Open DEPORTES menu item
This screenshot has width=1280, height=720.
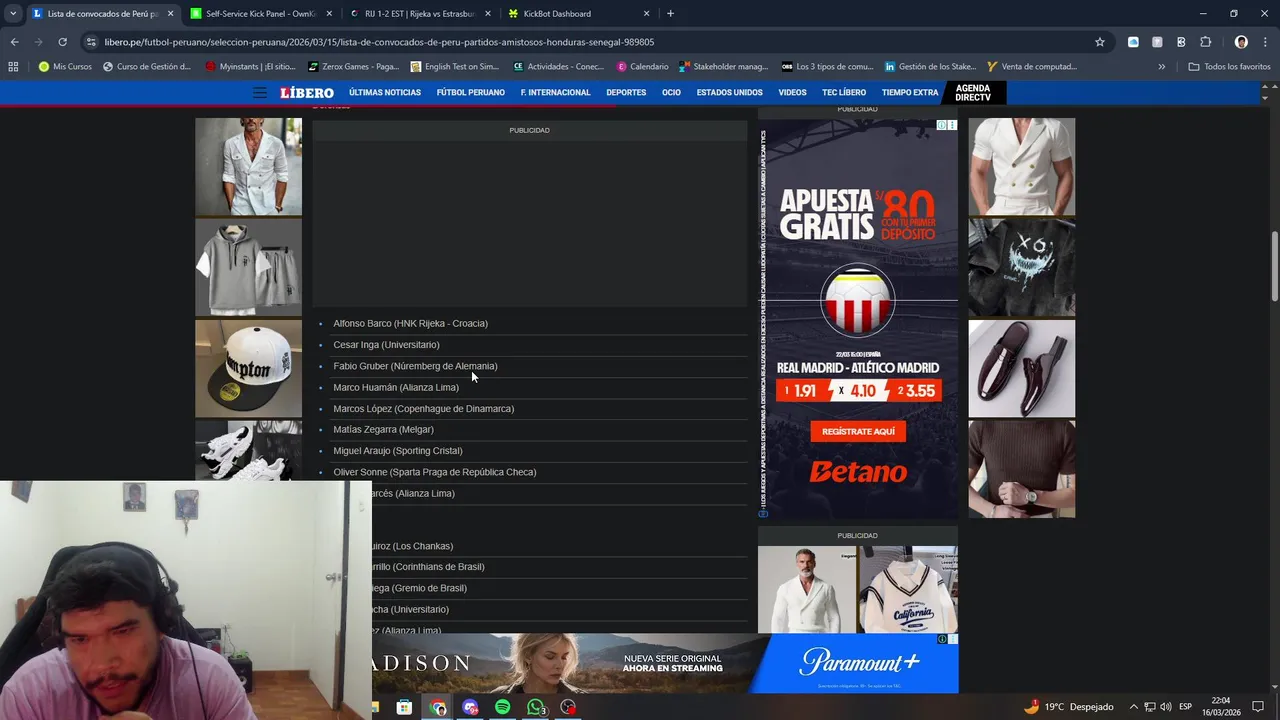pyautogui.click(x=626, y=93)
